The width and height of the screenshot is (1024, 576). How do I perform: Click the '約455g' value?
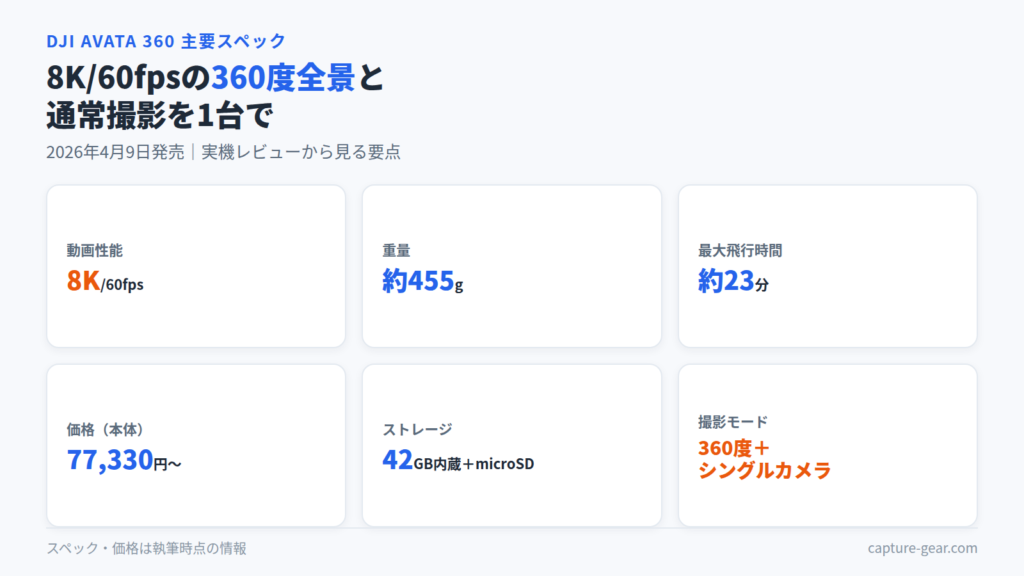[423, 281]
